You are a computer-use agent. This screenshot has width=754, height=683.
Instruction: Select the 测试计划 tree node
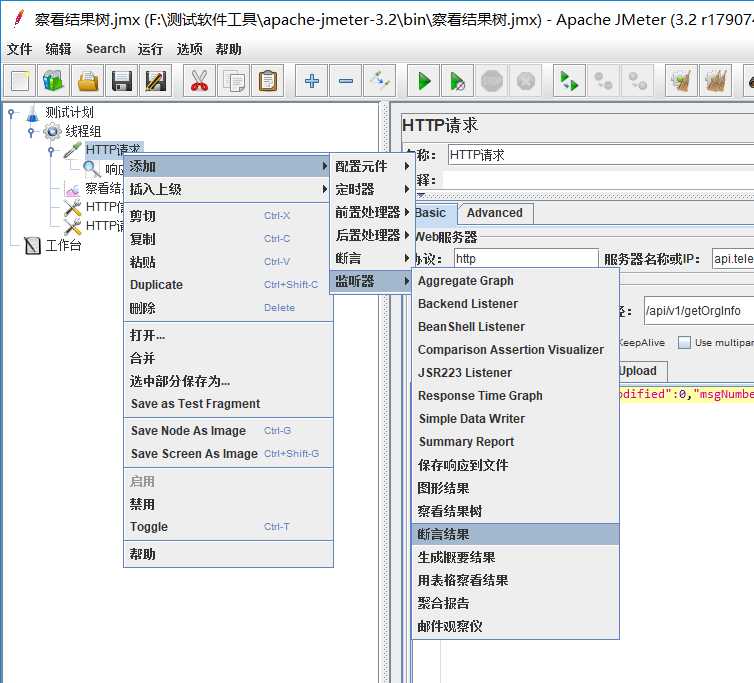tap(69, 113)
